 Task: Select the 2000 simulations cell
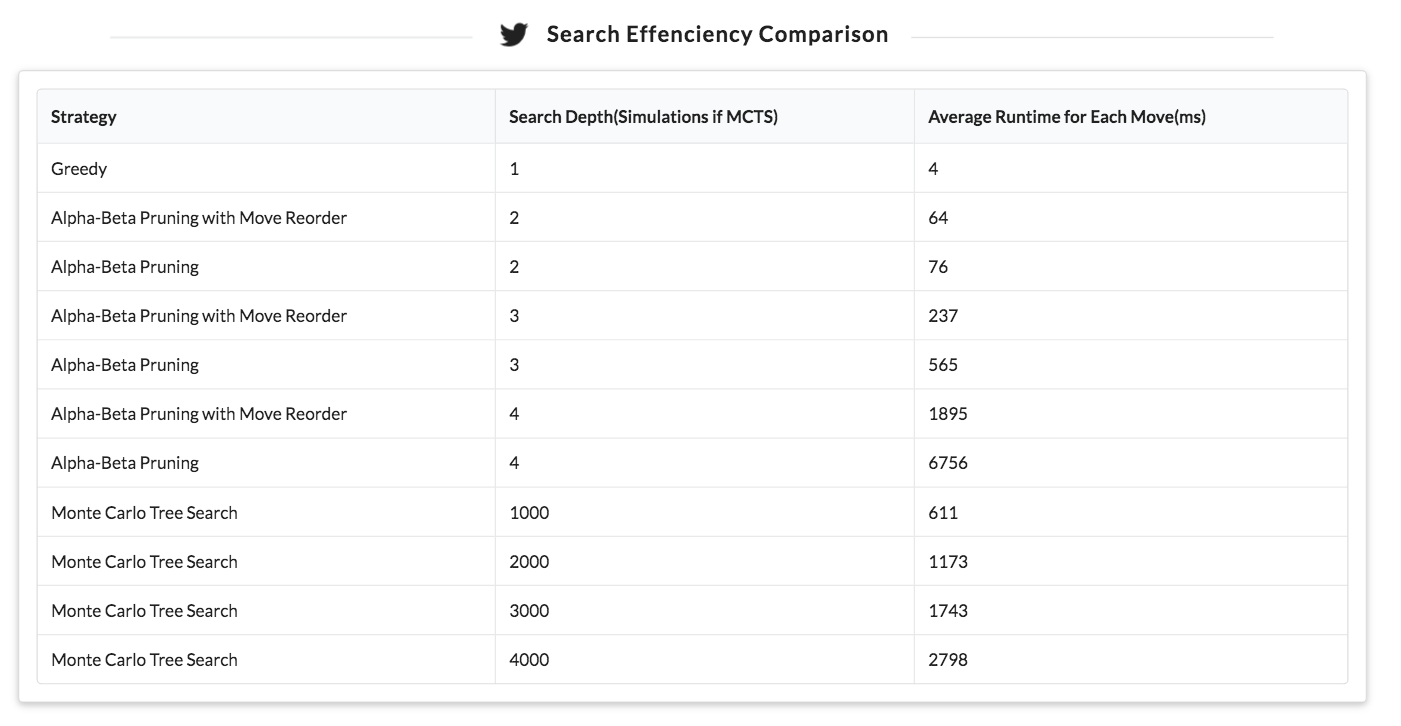point(529,562)
